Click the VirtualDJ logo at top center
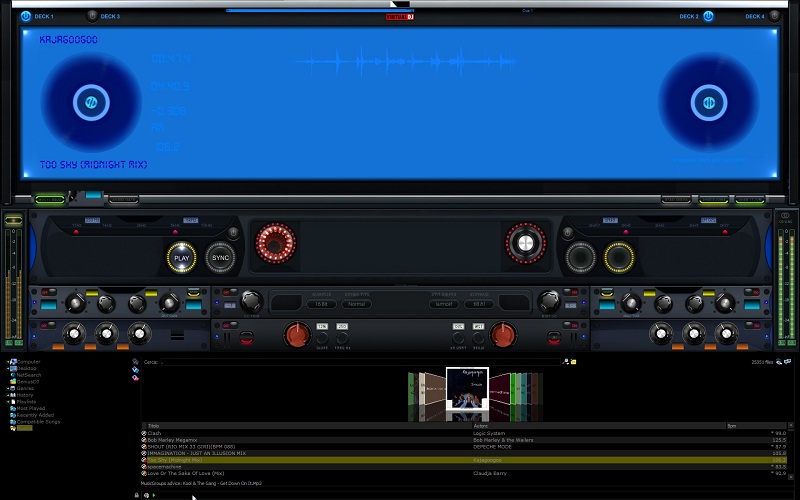The image size is (800, 500). pos(399,17)
